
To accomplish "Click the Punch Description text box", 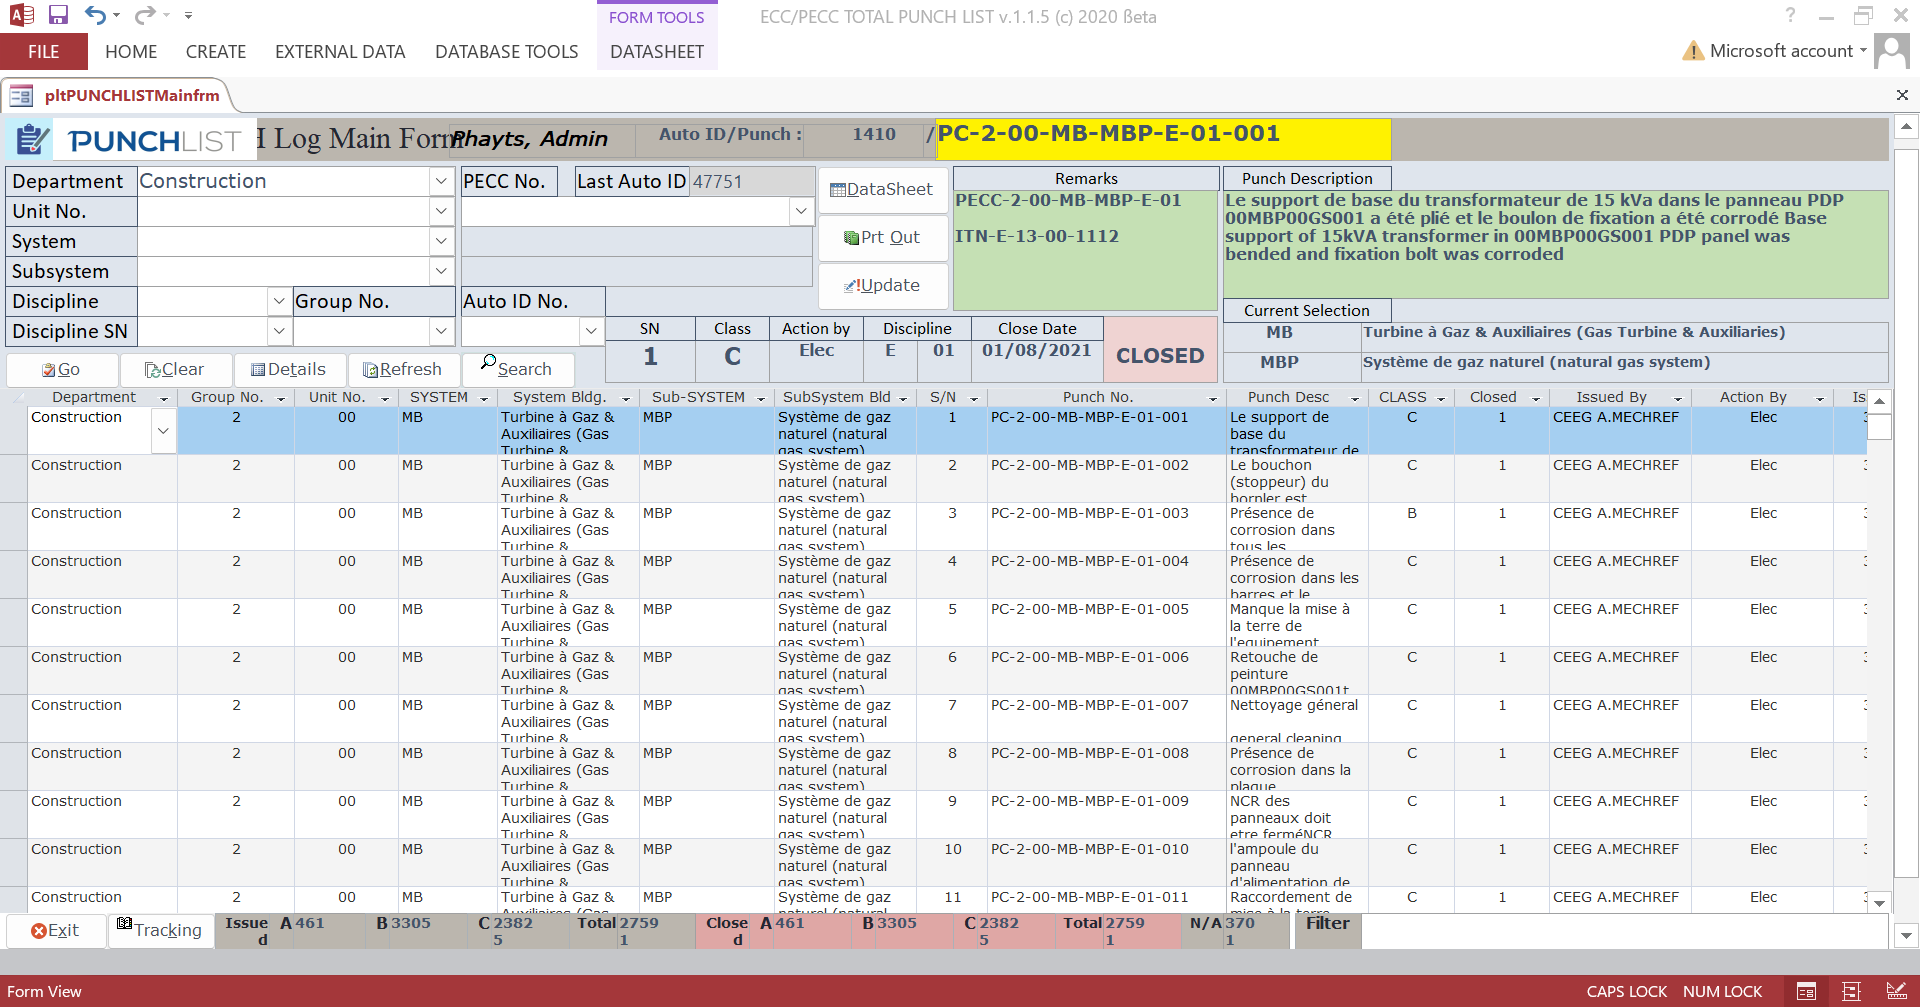I will pos(1555,244).
